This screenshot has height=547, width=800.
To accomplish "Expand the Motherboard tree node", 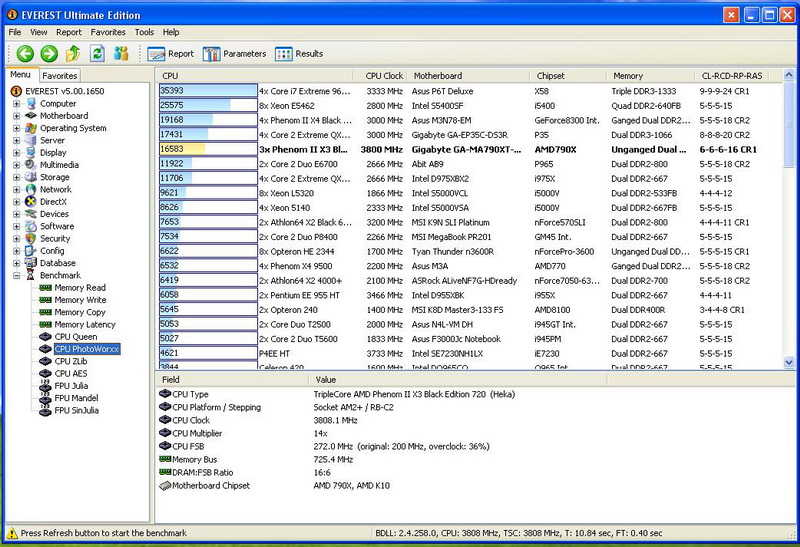I will (16, 116).
